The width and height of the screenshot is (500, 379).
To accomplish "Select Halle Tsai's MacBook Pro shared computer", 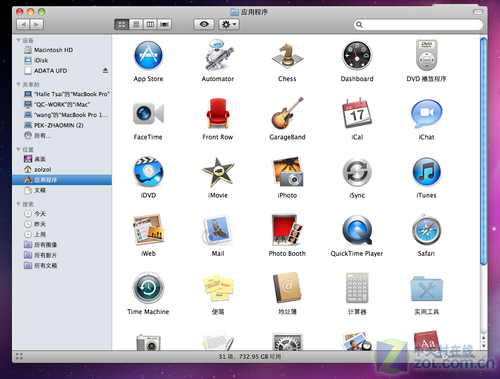I will 62,94.
